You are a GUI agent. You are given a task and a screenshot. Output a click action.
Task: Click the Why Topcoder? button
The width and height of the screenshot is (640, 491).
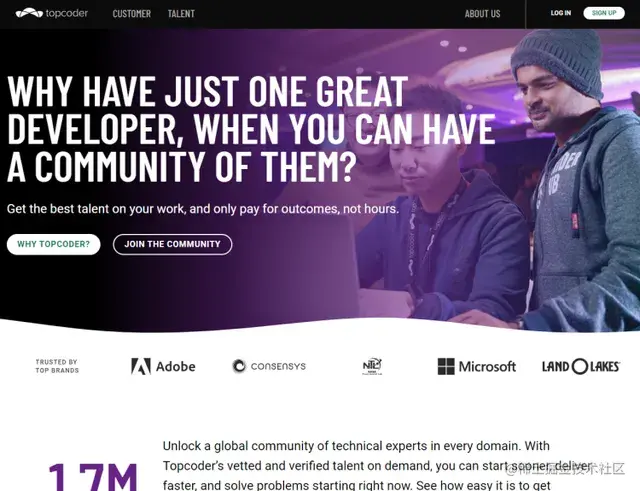53,244
